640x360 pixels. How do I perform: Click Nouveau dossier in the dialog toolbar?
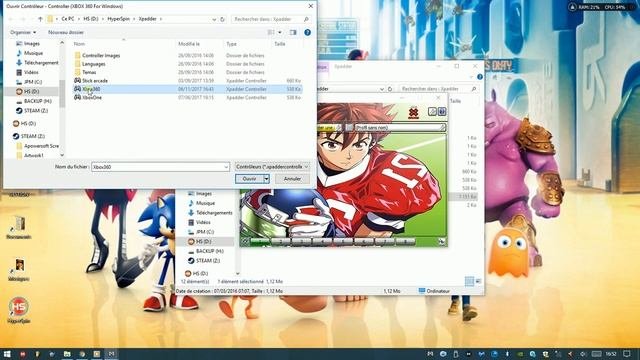coord(66,32)
